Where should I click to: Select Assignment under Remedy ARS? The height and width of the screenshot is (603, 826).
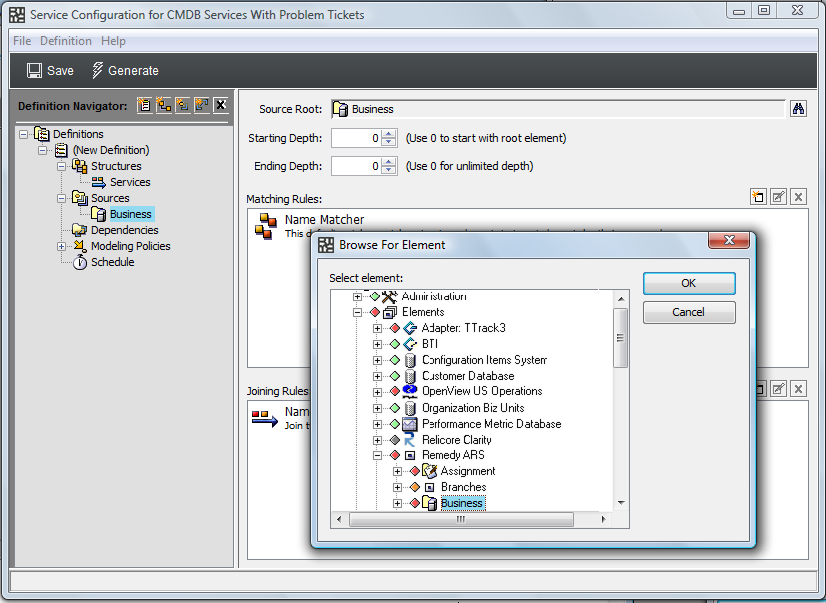468,471
